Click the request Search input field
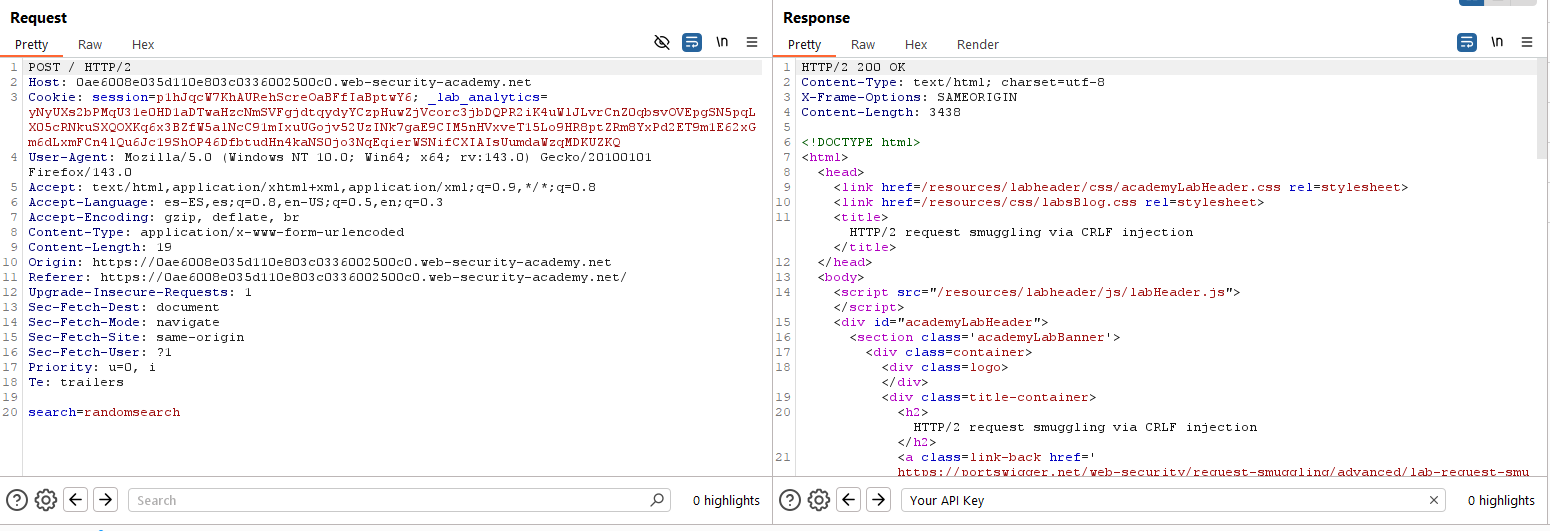 [x=390, y=500]
